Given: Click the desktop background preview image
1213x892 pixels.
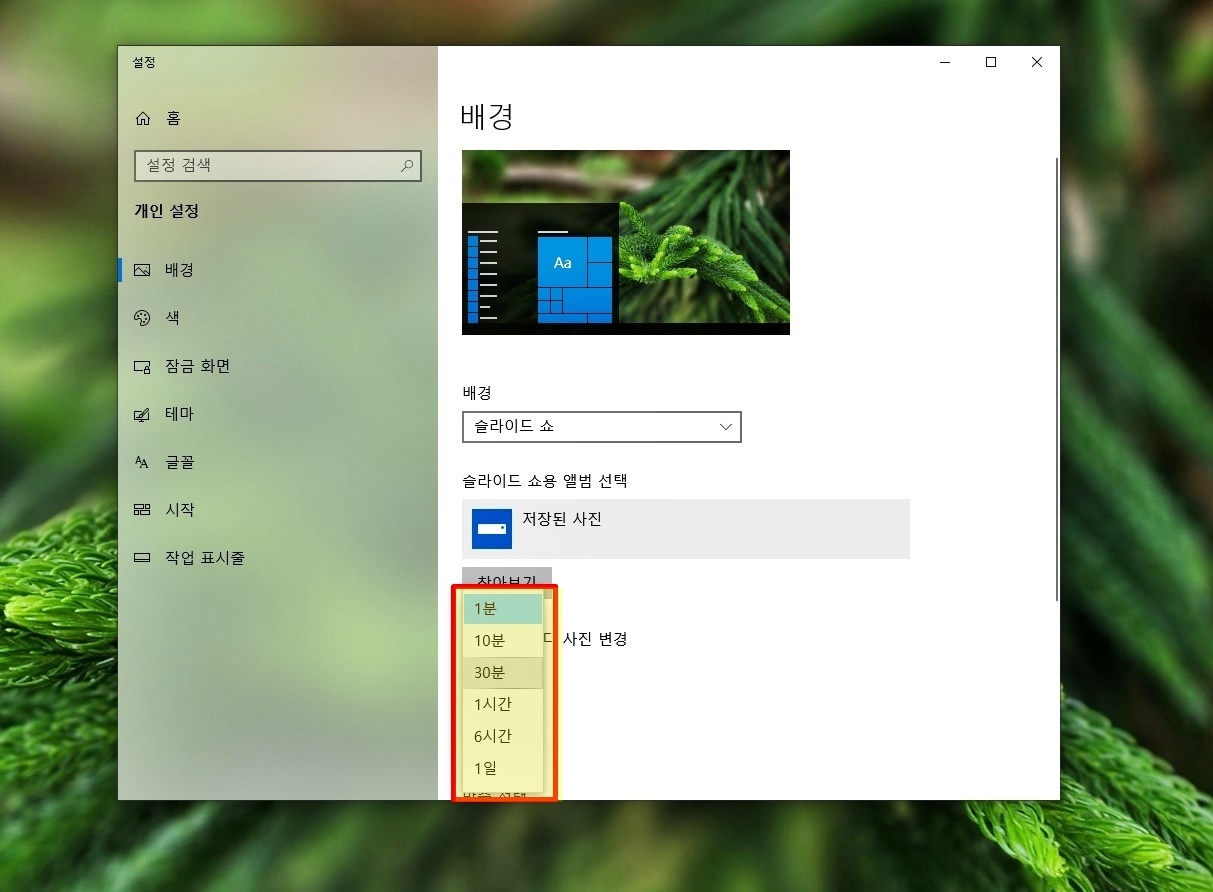Looking at the screenshot, I should (x=626, y=242).
